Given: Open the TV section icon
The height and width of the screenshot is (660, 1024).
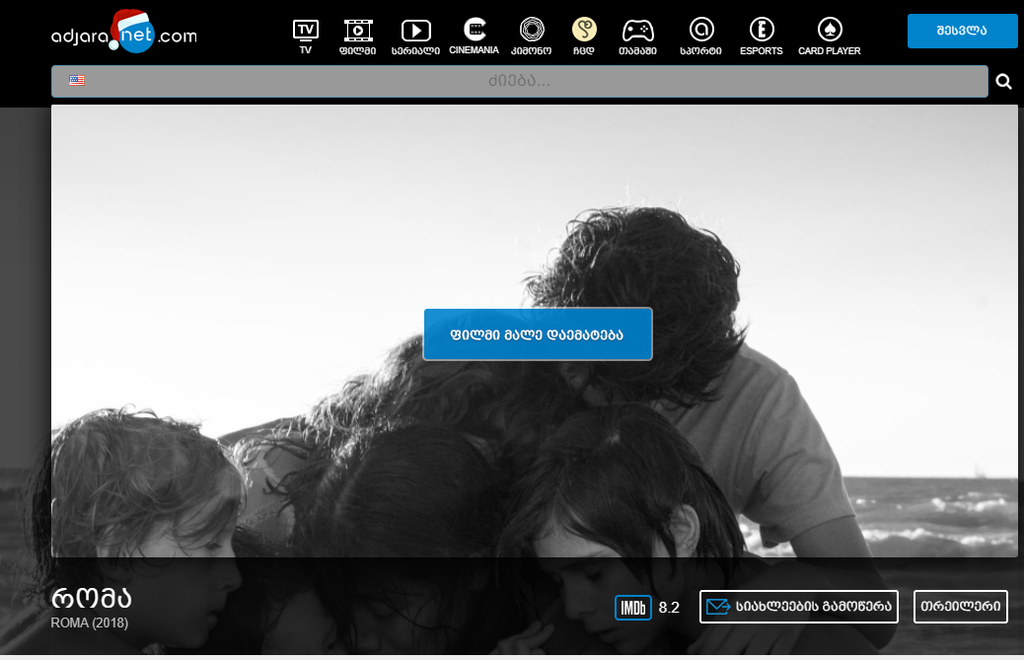Looking at the screenshot, I should (306, 37).
